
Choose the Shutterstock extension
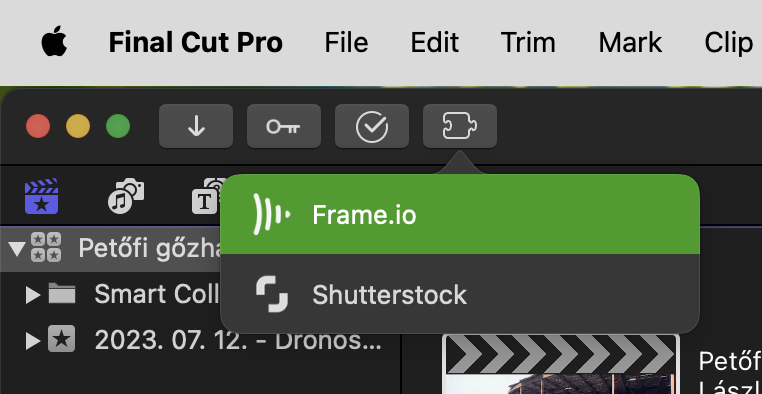[460, 294]
